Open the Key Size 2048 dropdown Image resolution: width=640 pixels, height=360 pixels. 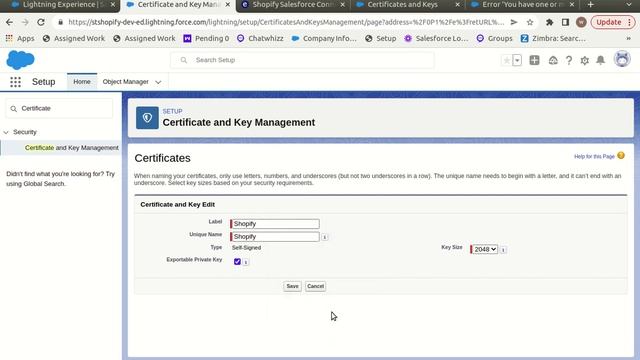click(485, 249)
